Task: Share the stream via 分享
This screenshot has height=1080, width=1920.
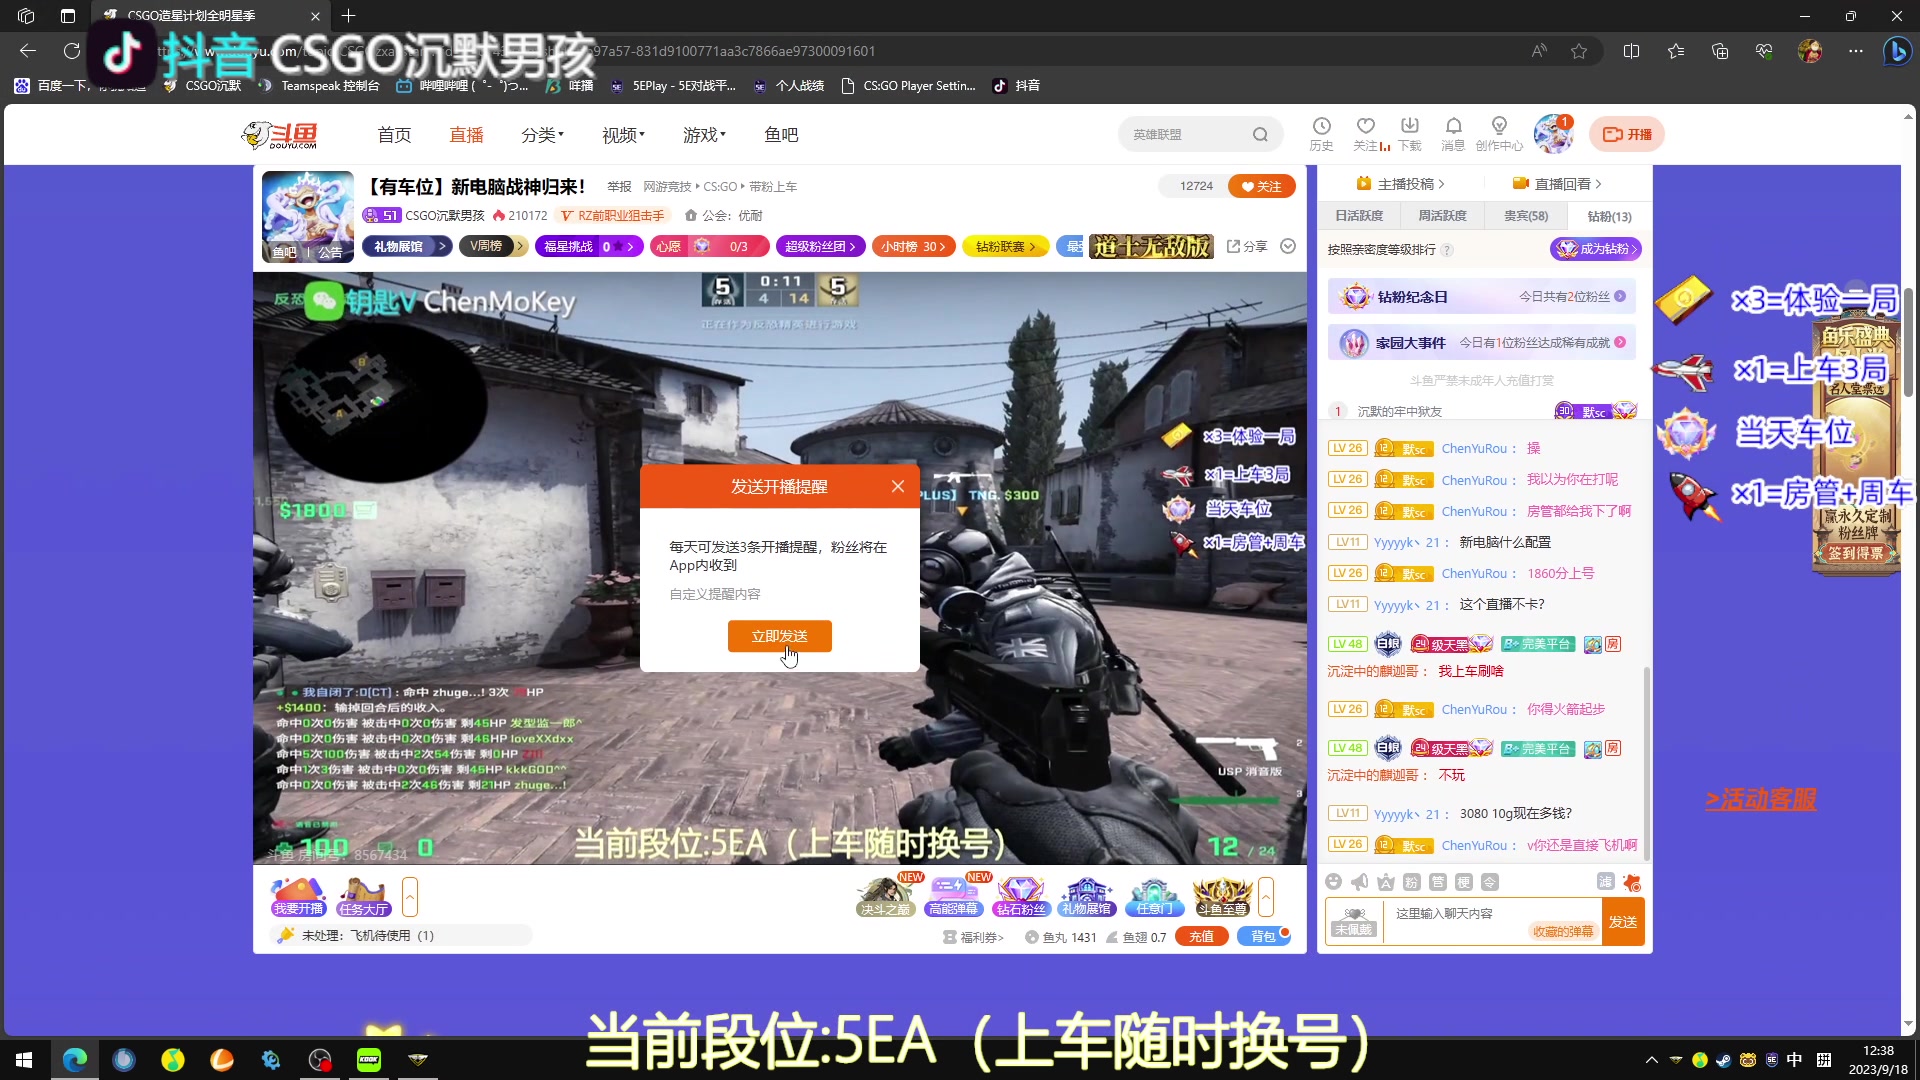Action: [1247, 246]
